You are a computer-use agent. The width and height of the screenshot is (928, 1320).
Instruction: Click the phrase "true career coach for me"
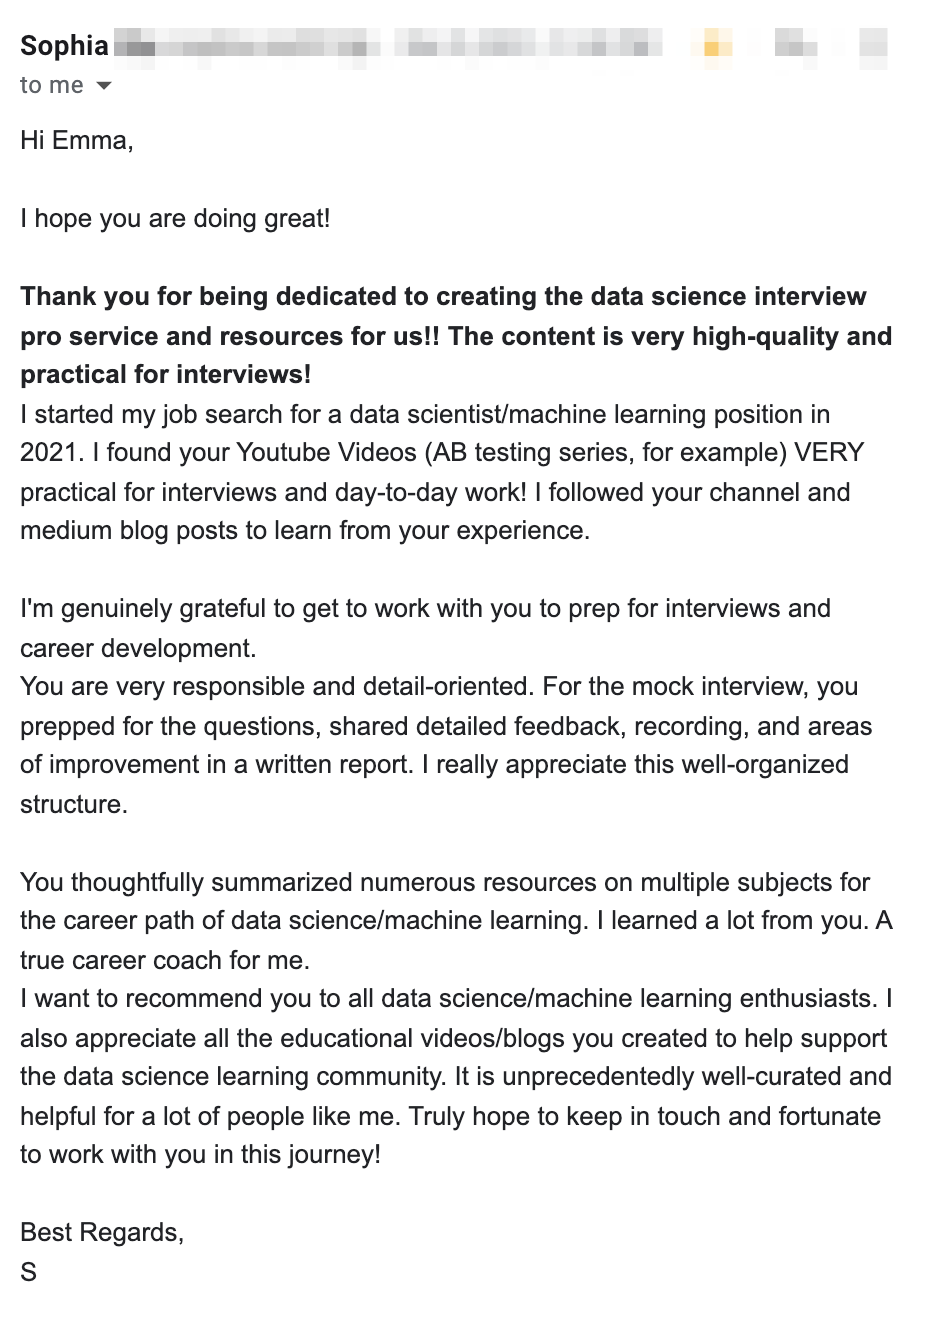165,961
